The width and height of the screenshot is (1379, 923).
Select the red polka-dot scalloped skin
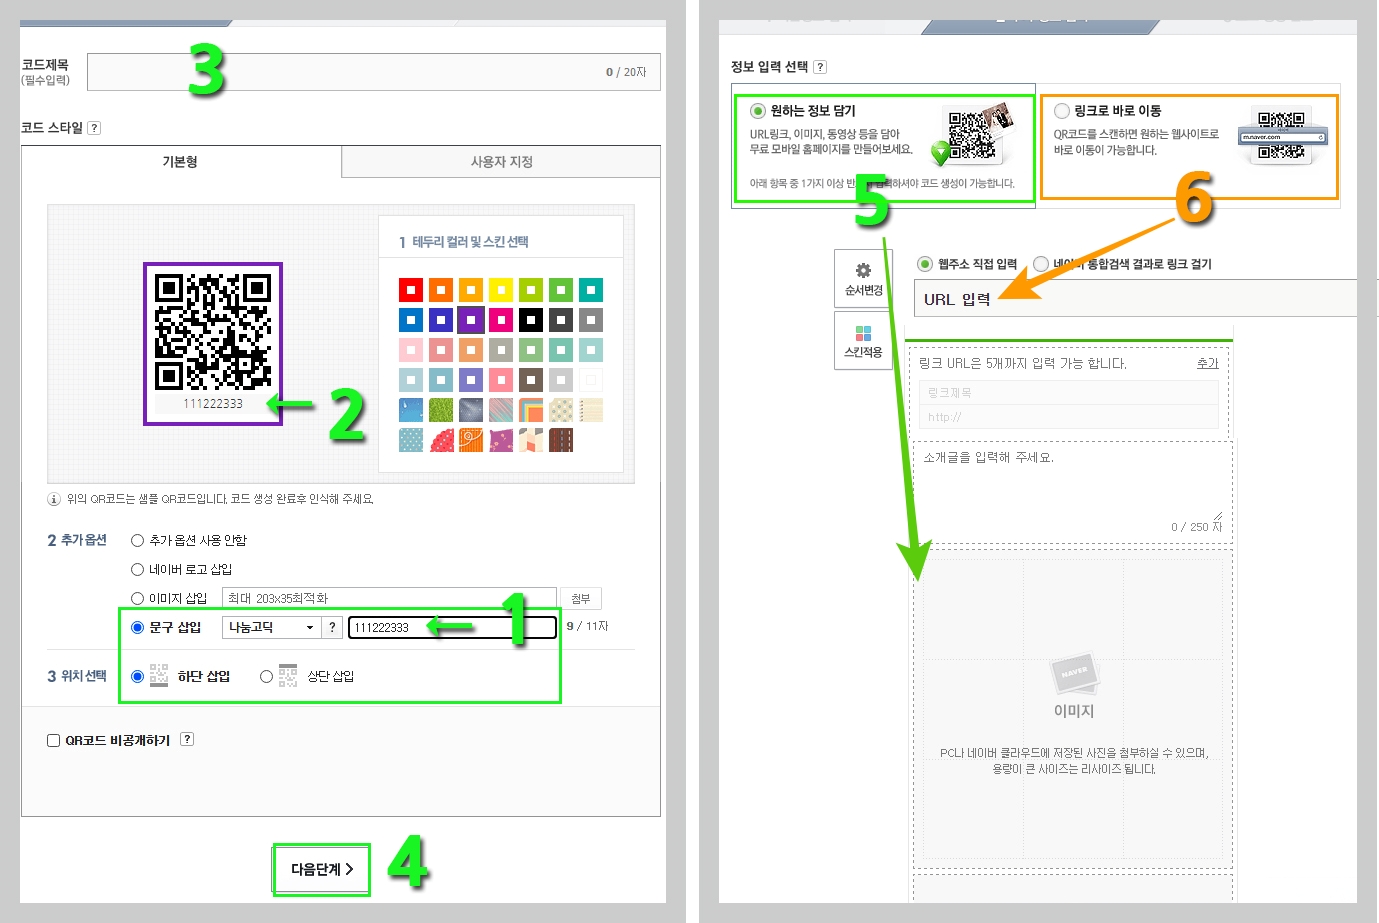tap(441, 440)
